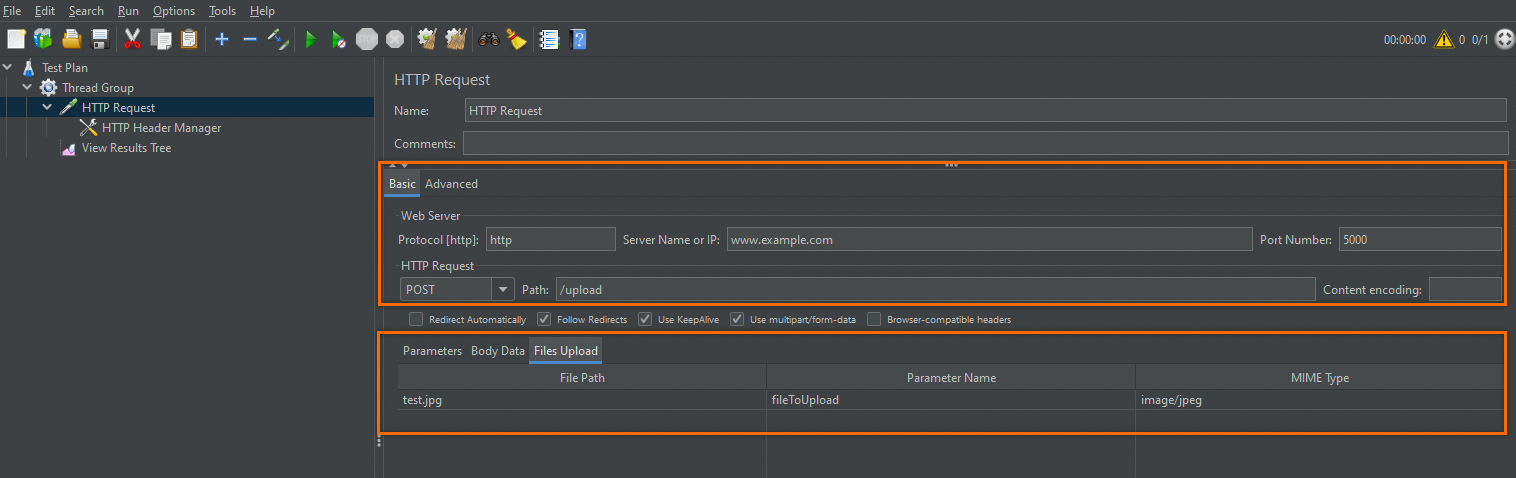The width and height of the screenshot is (1516, 478).
Task: Click the Paste clipboard icon
Action: (189, 39)
